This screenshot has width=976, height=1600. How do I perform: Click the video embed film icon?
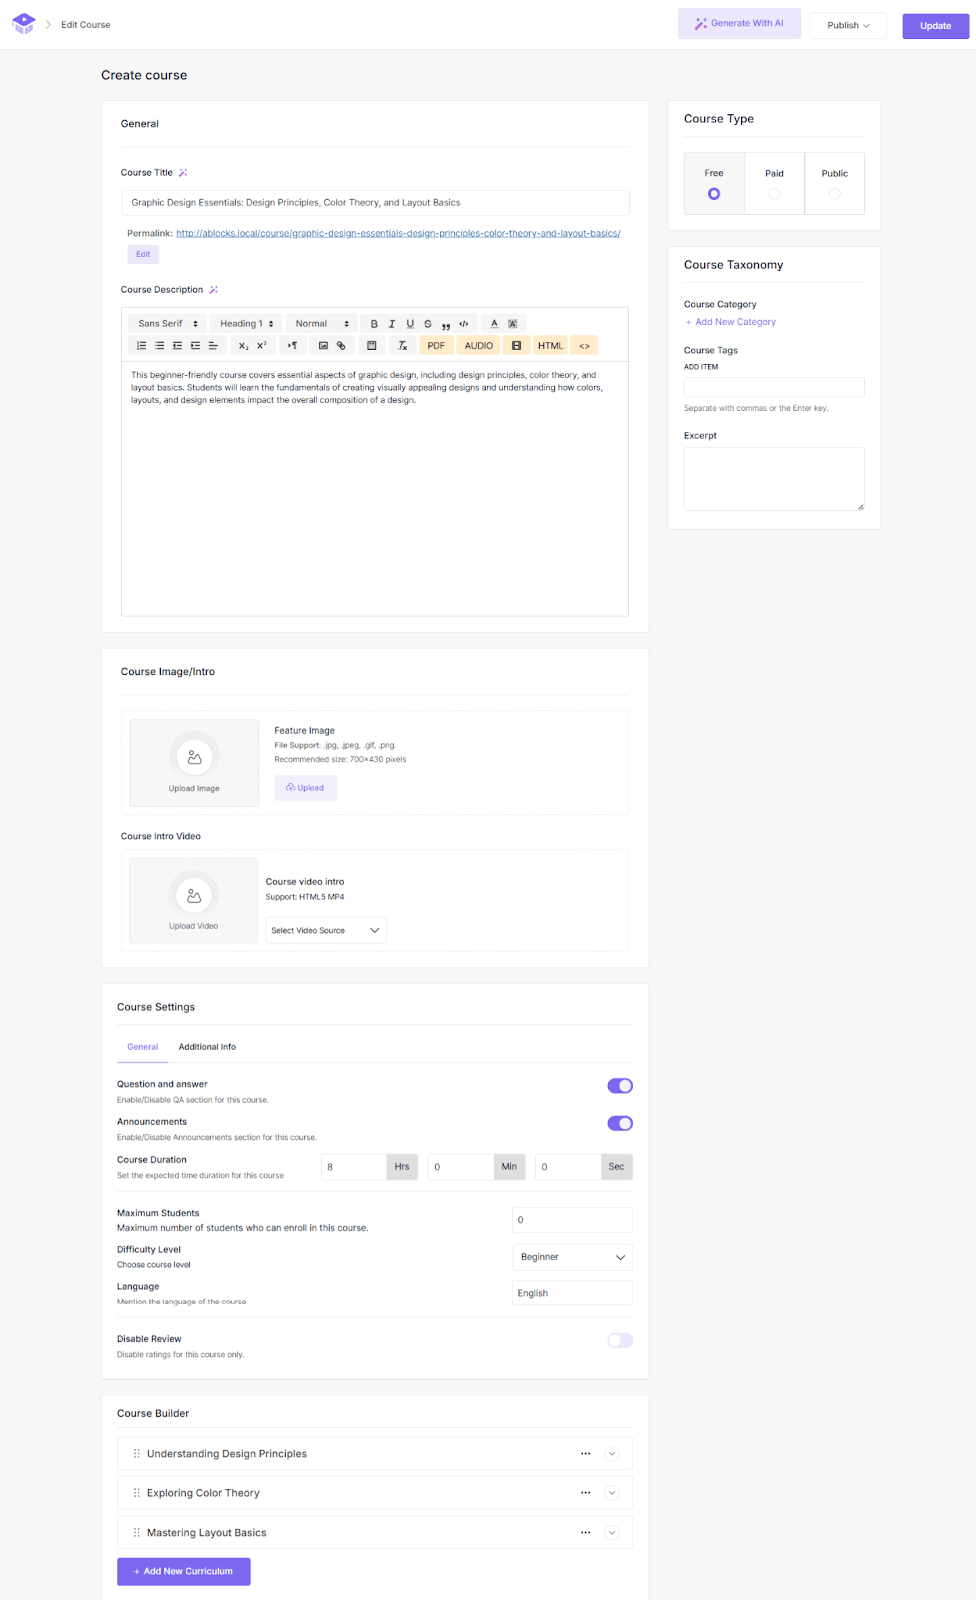[x=516, y=346]
